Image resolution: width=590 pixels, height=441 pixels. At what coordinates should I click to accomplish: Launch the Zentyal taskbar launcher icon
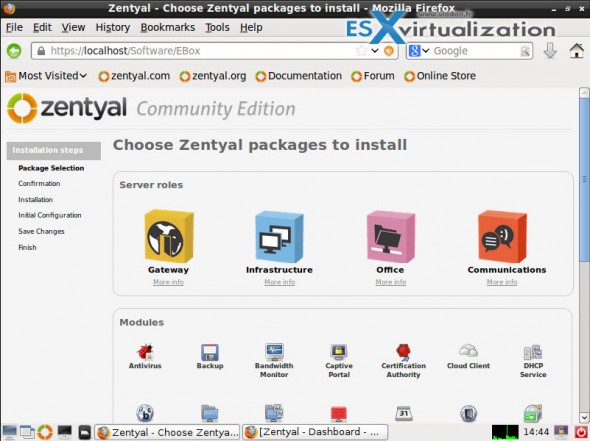pyautogui.click(x=45, y=432)
